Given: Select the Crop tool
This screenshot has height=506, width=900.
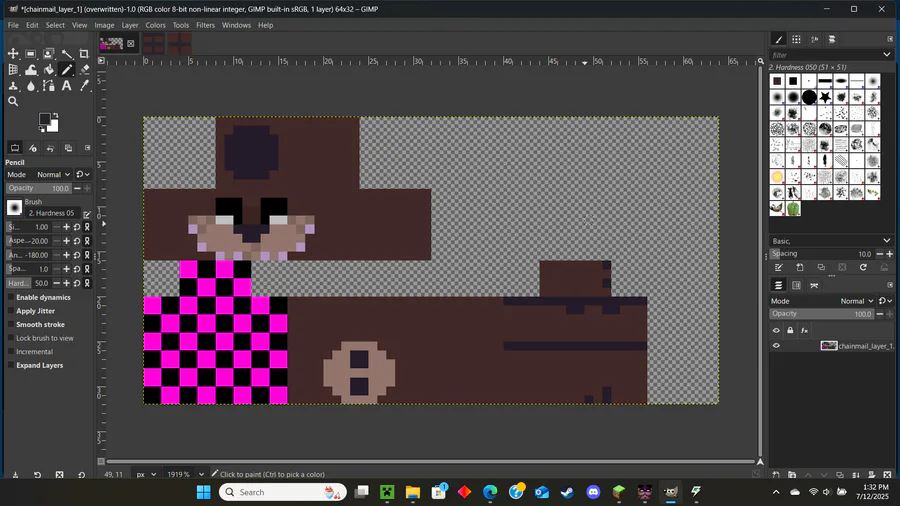Looking at the screenshot, I should (84, 54).
